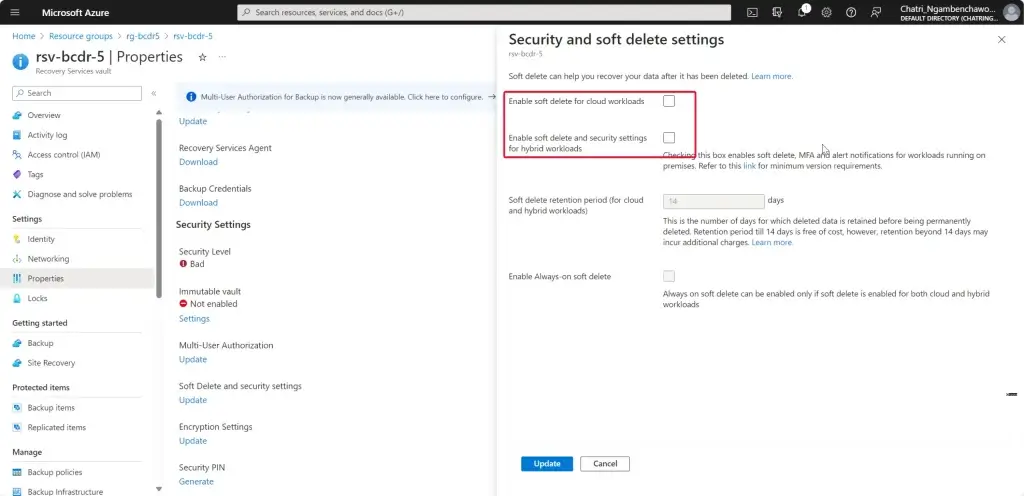Update Encryption Settings
The image size is (1024, 496).
pyautogui.click(x=193, y=441)
